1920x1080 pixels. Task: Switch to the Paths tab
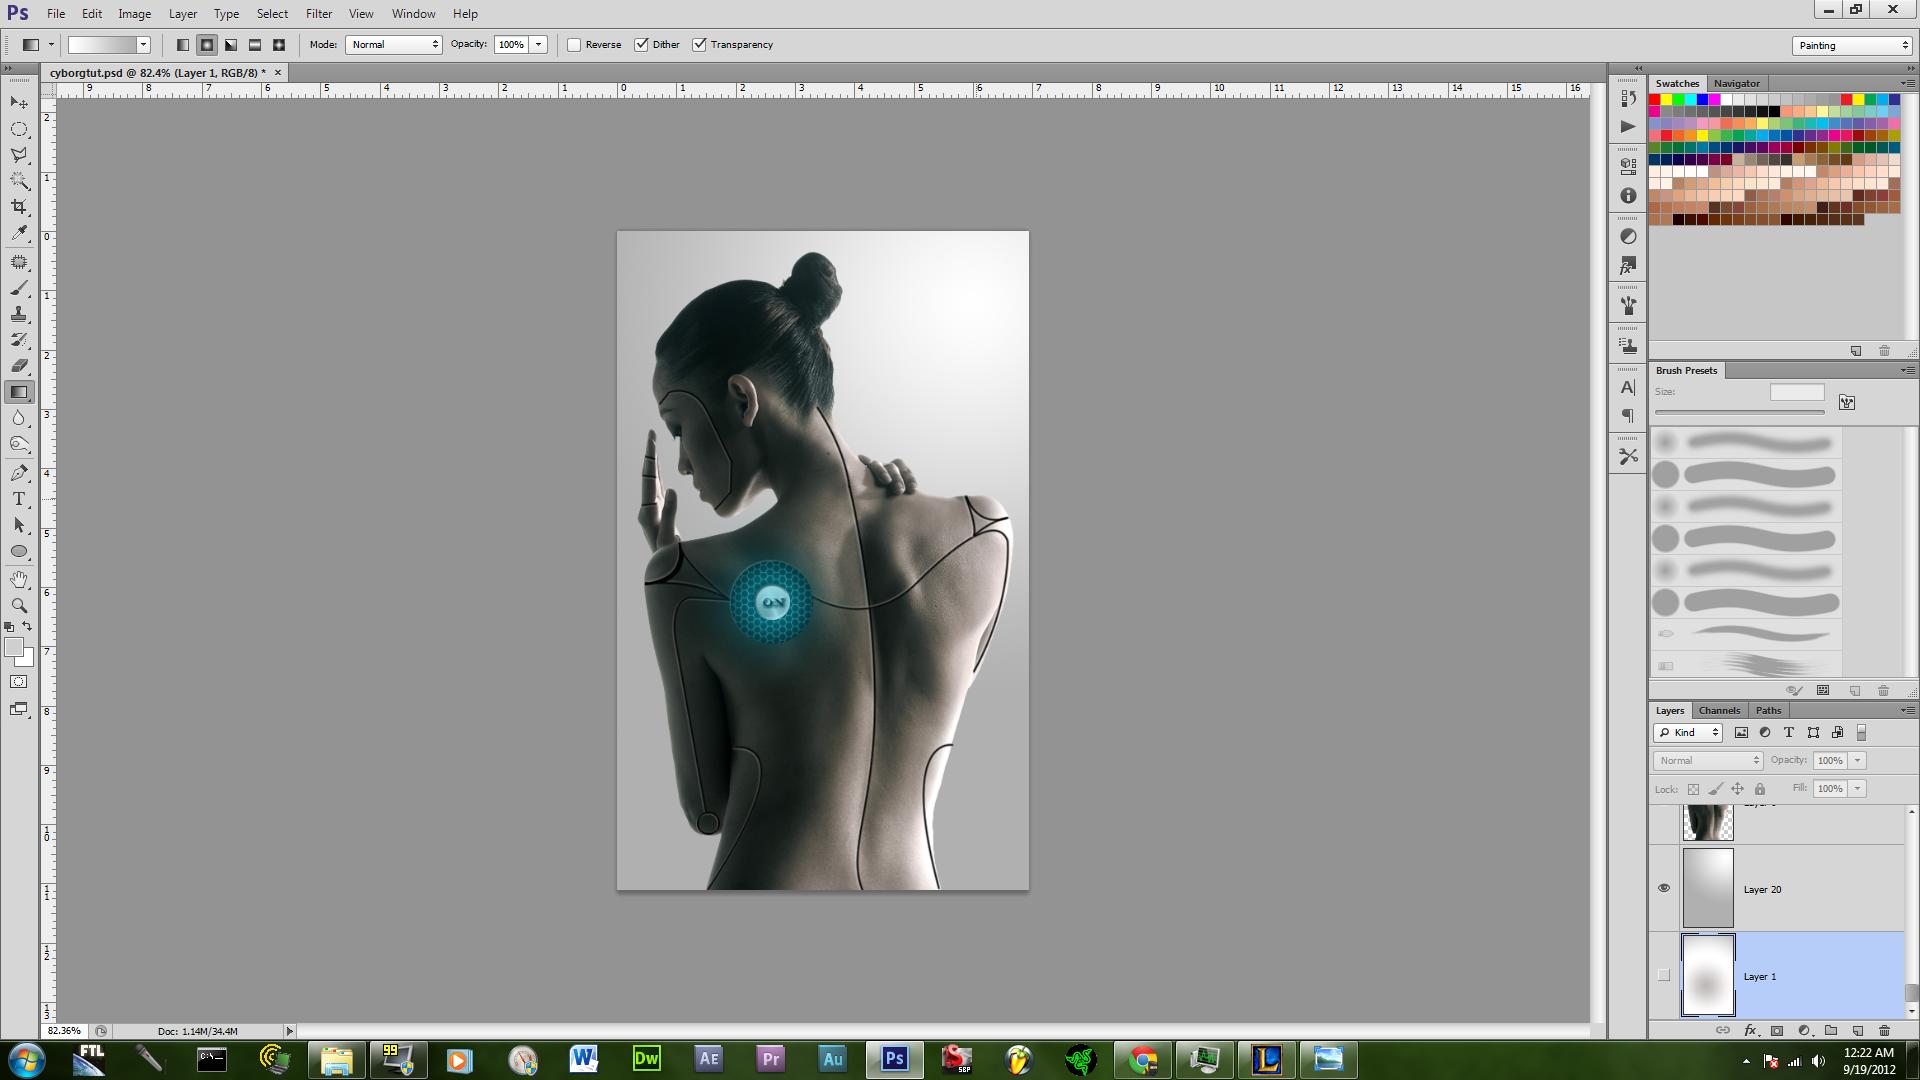pos(1768,711)
